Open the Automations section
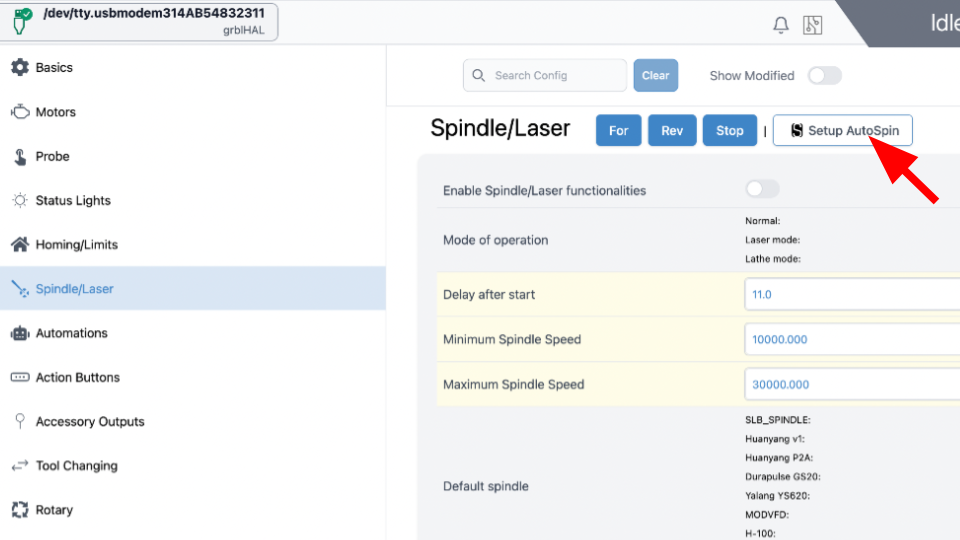Screen dimensions: 960x540 pyautogui.click(x=193, y=333)
